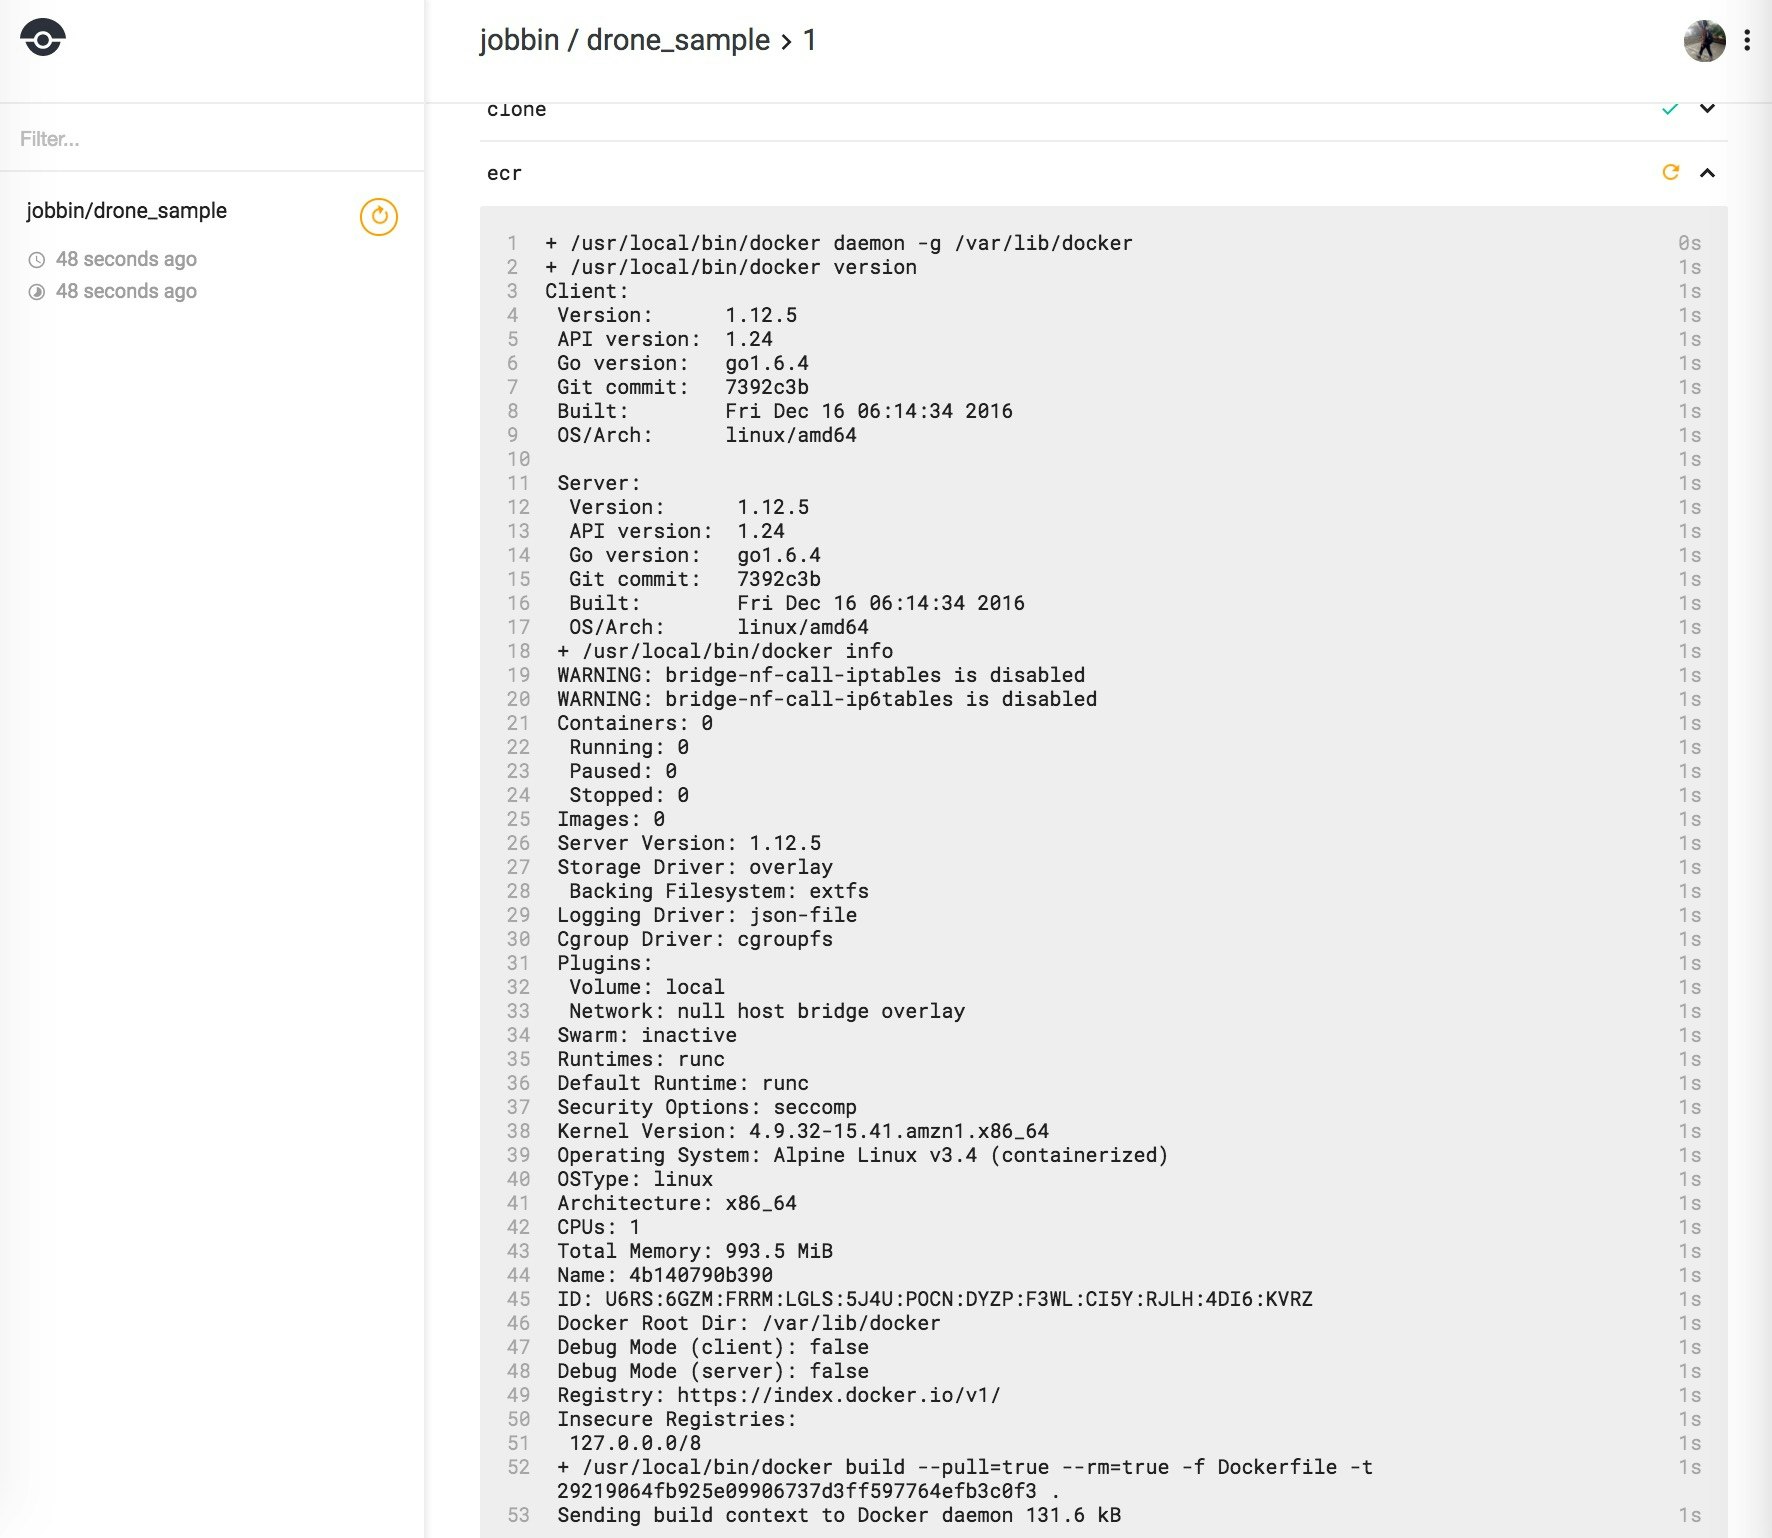
Task: Click log line 'Debug Mode (client): false'
Action: tap(713, 1347)
